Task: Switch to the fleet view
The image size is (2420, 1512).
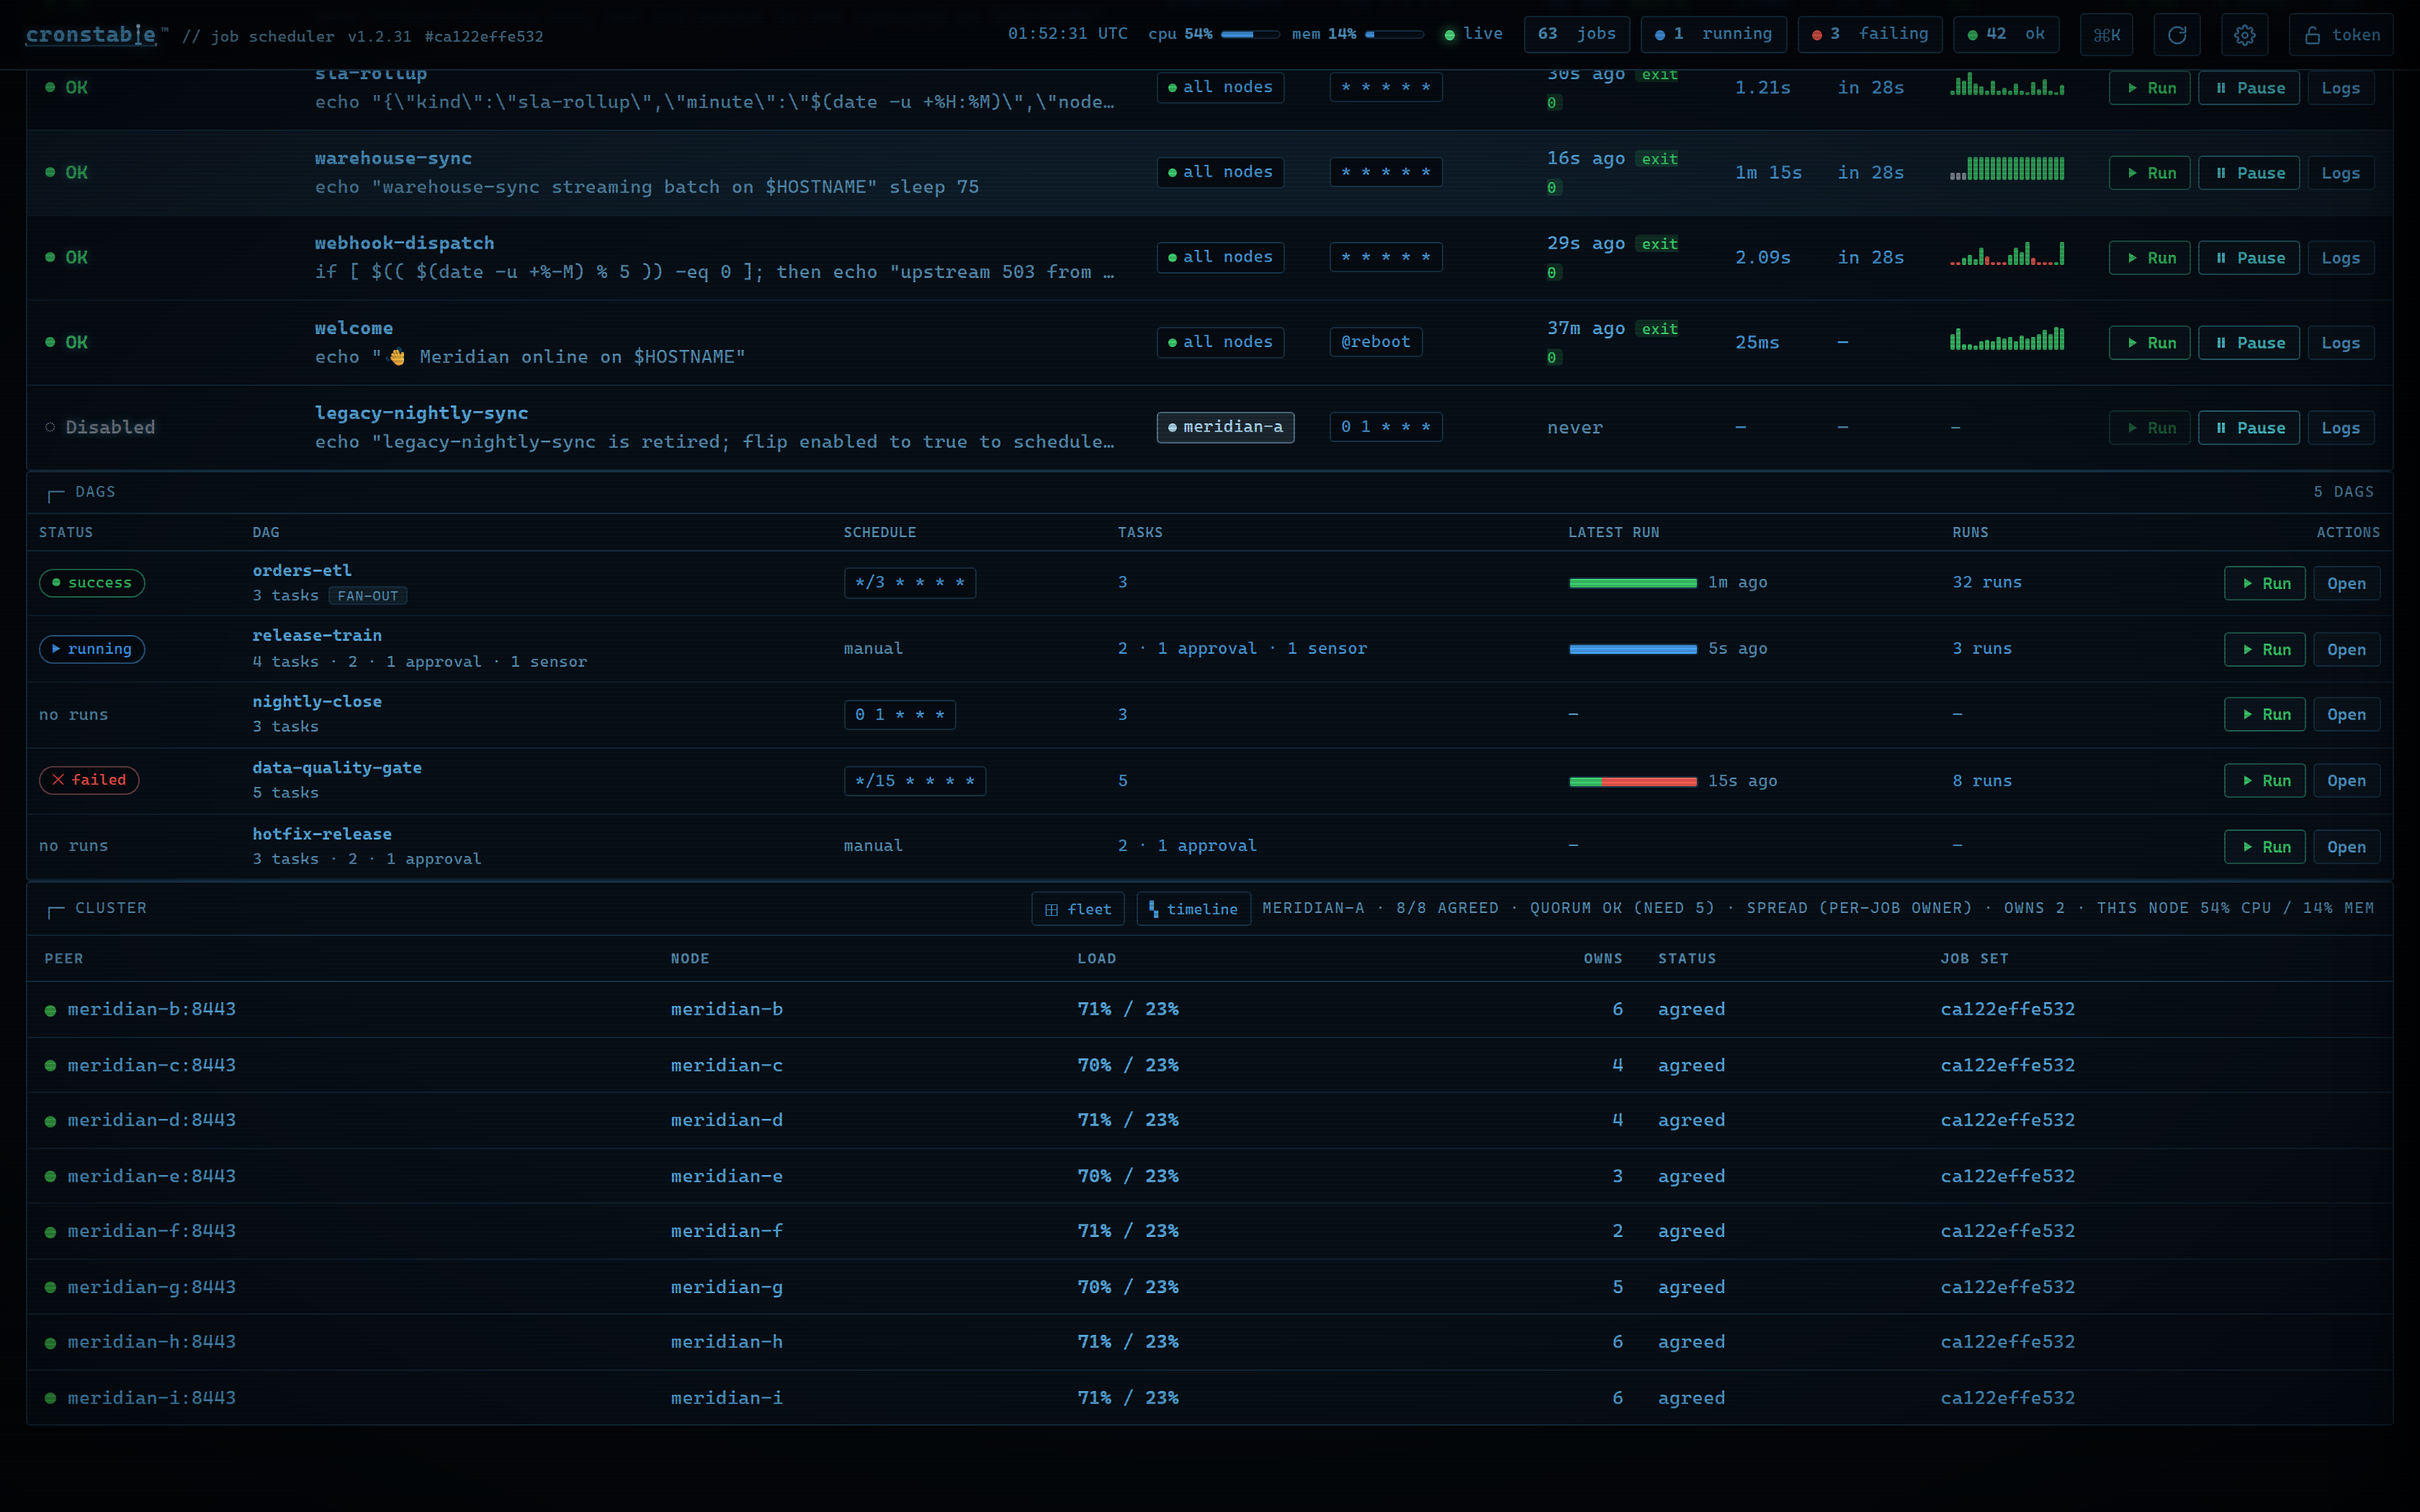Action: coord(1078,909)
